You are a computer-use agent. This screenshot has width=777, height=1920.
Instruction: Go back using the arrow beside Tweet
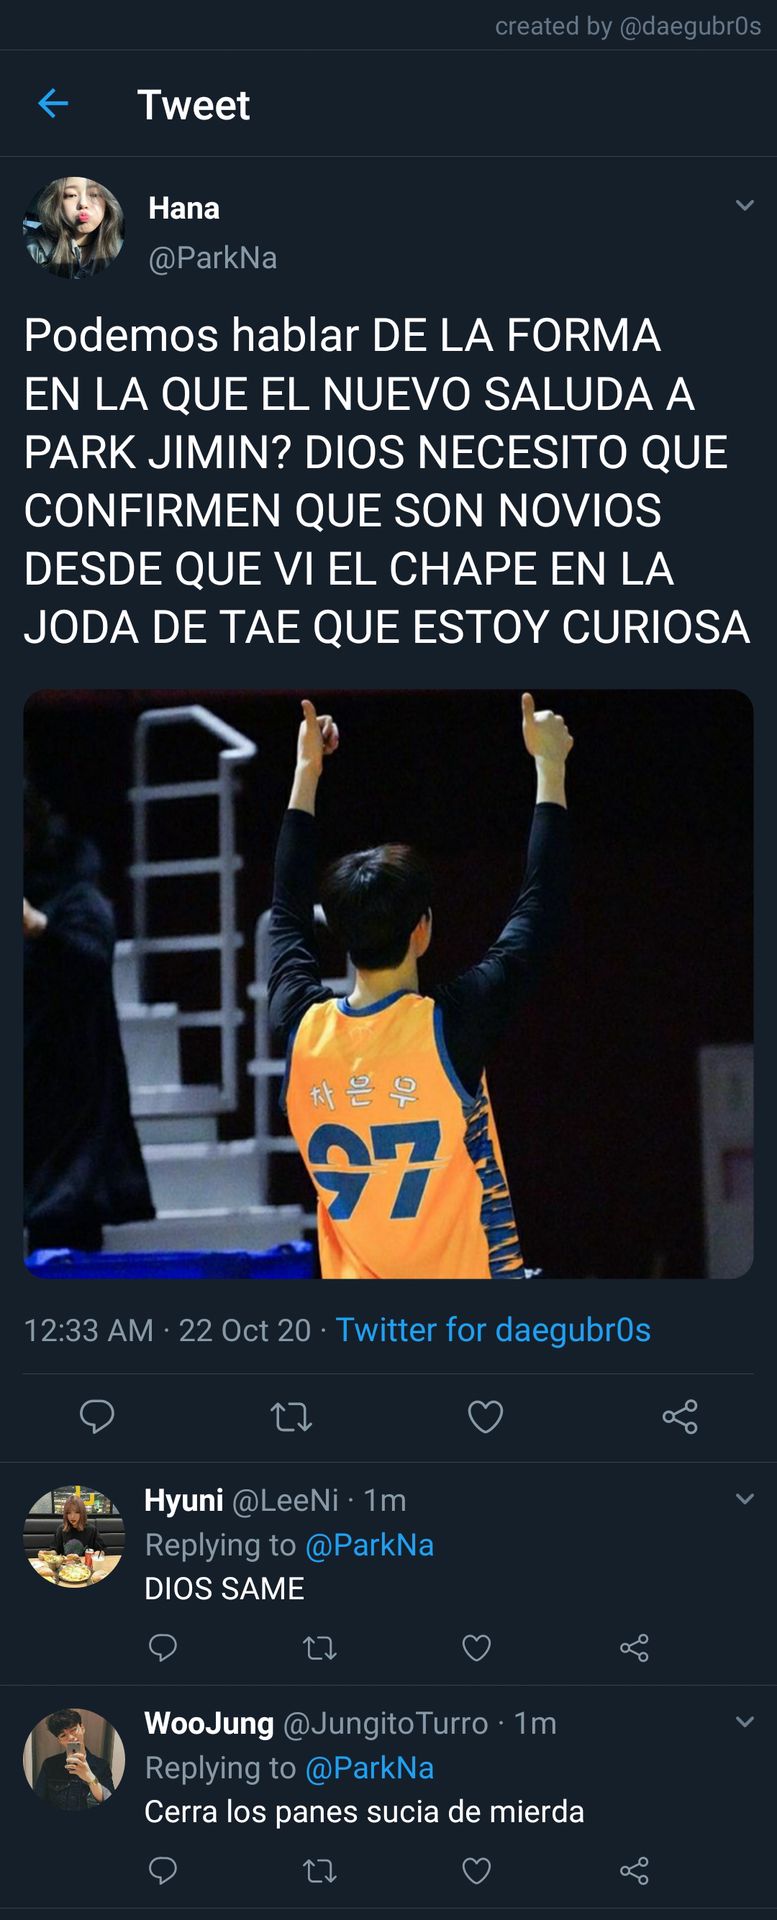pos(53,103)
